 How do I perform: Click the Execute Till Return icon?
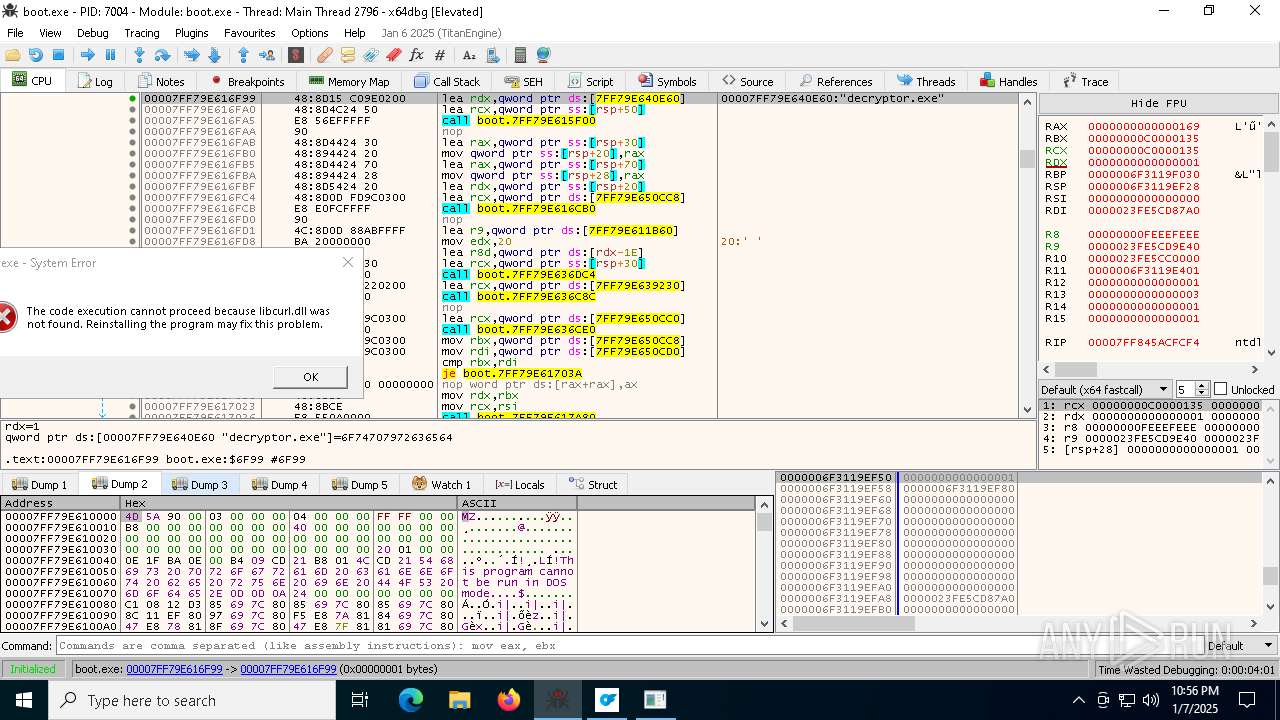pos(244,55)
